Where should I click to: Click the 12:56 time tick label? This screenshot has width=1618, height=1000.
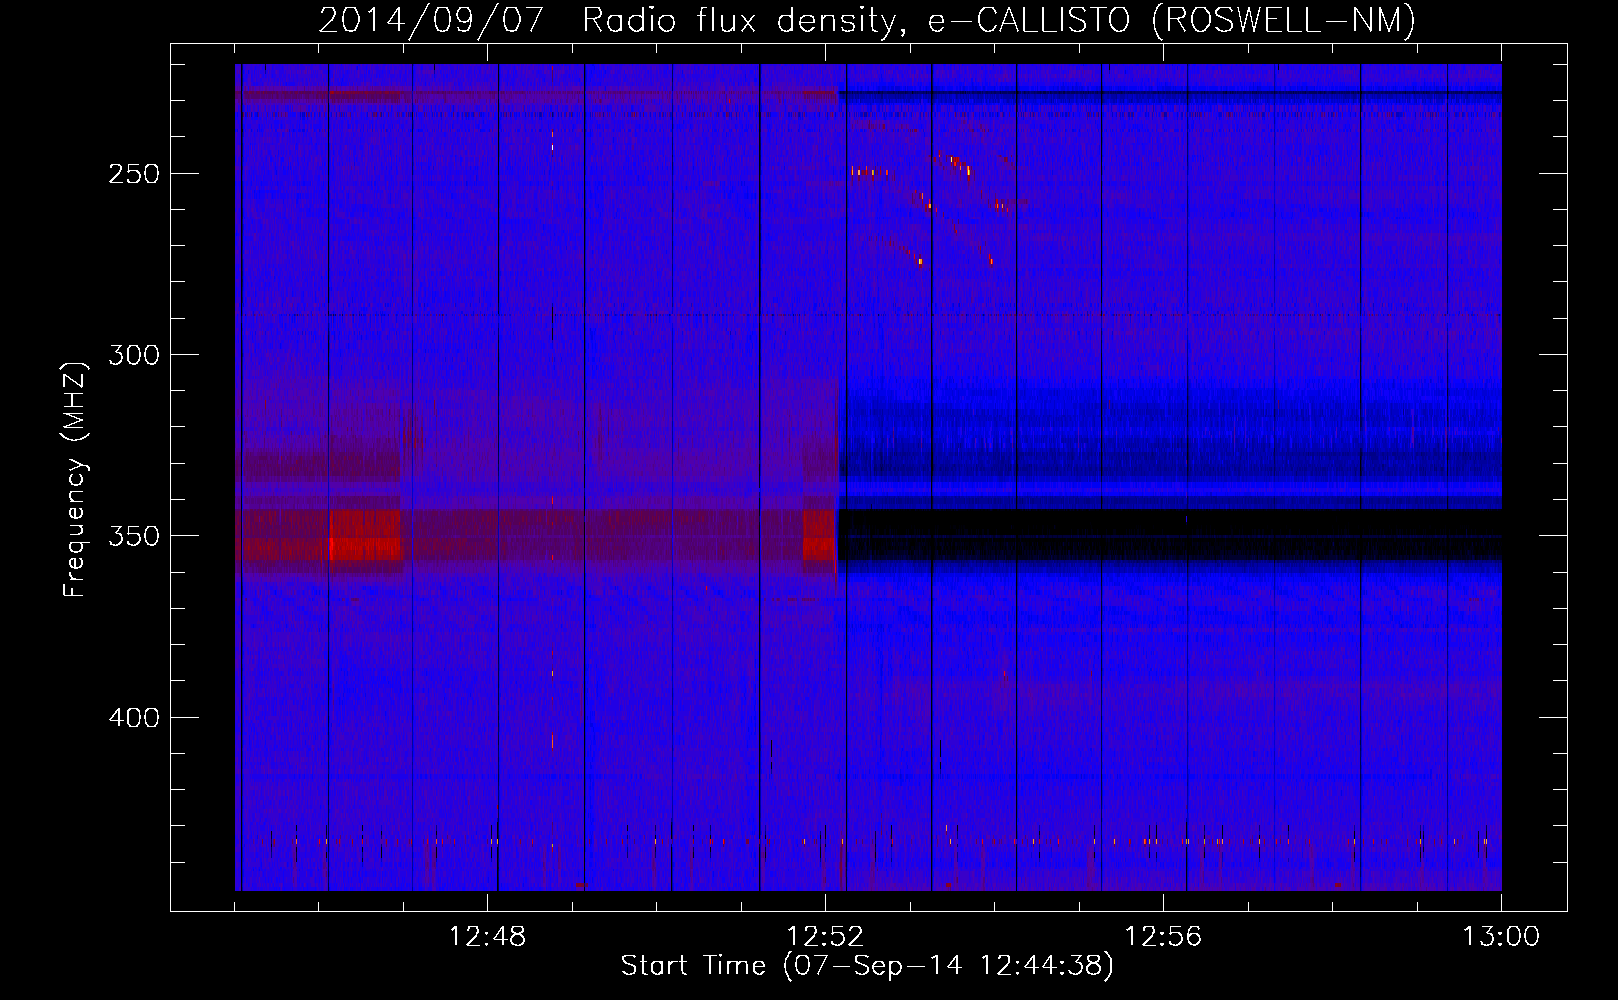1163,937
